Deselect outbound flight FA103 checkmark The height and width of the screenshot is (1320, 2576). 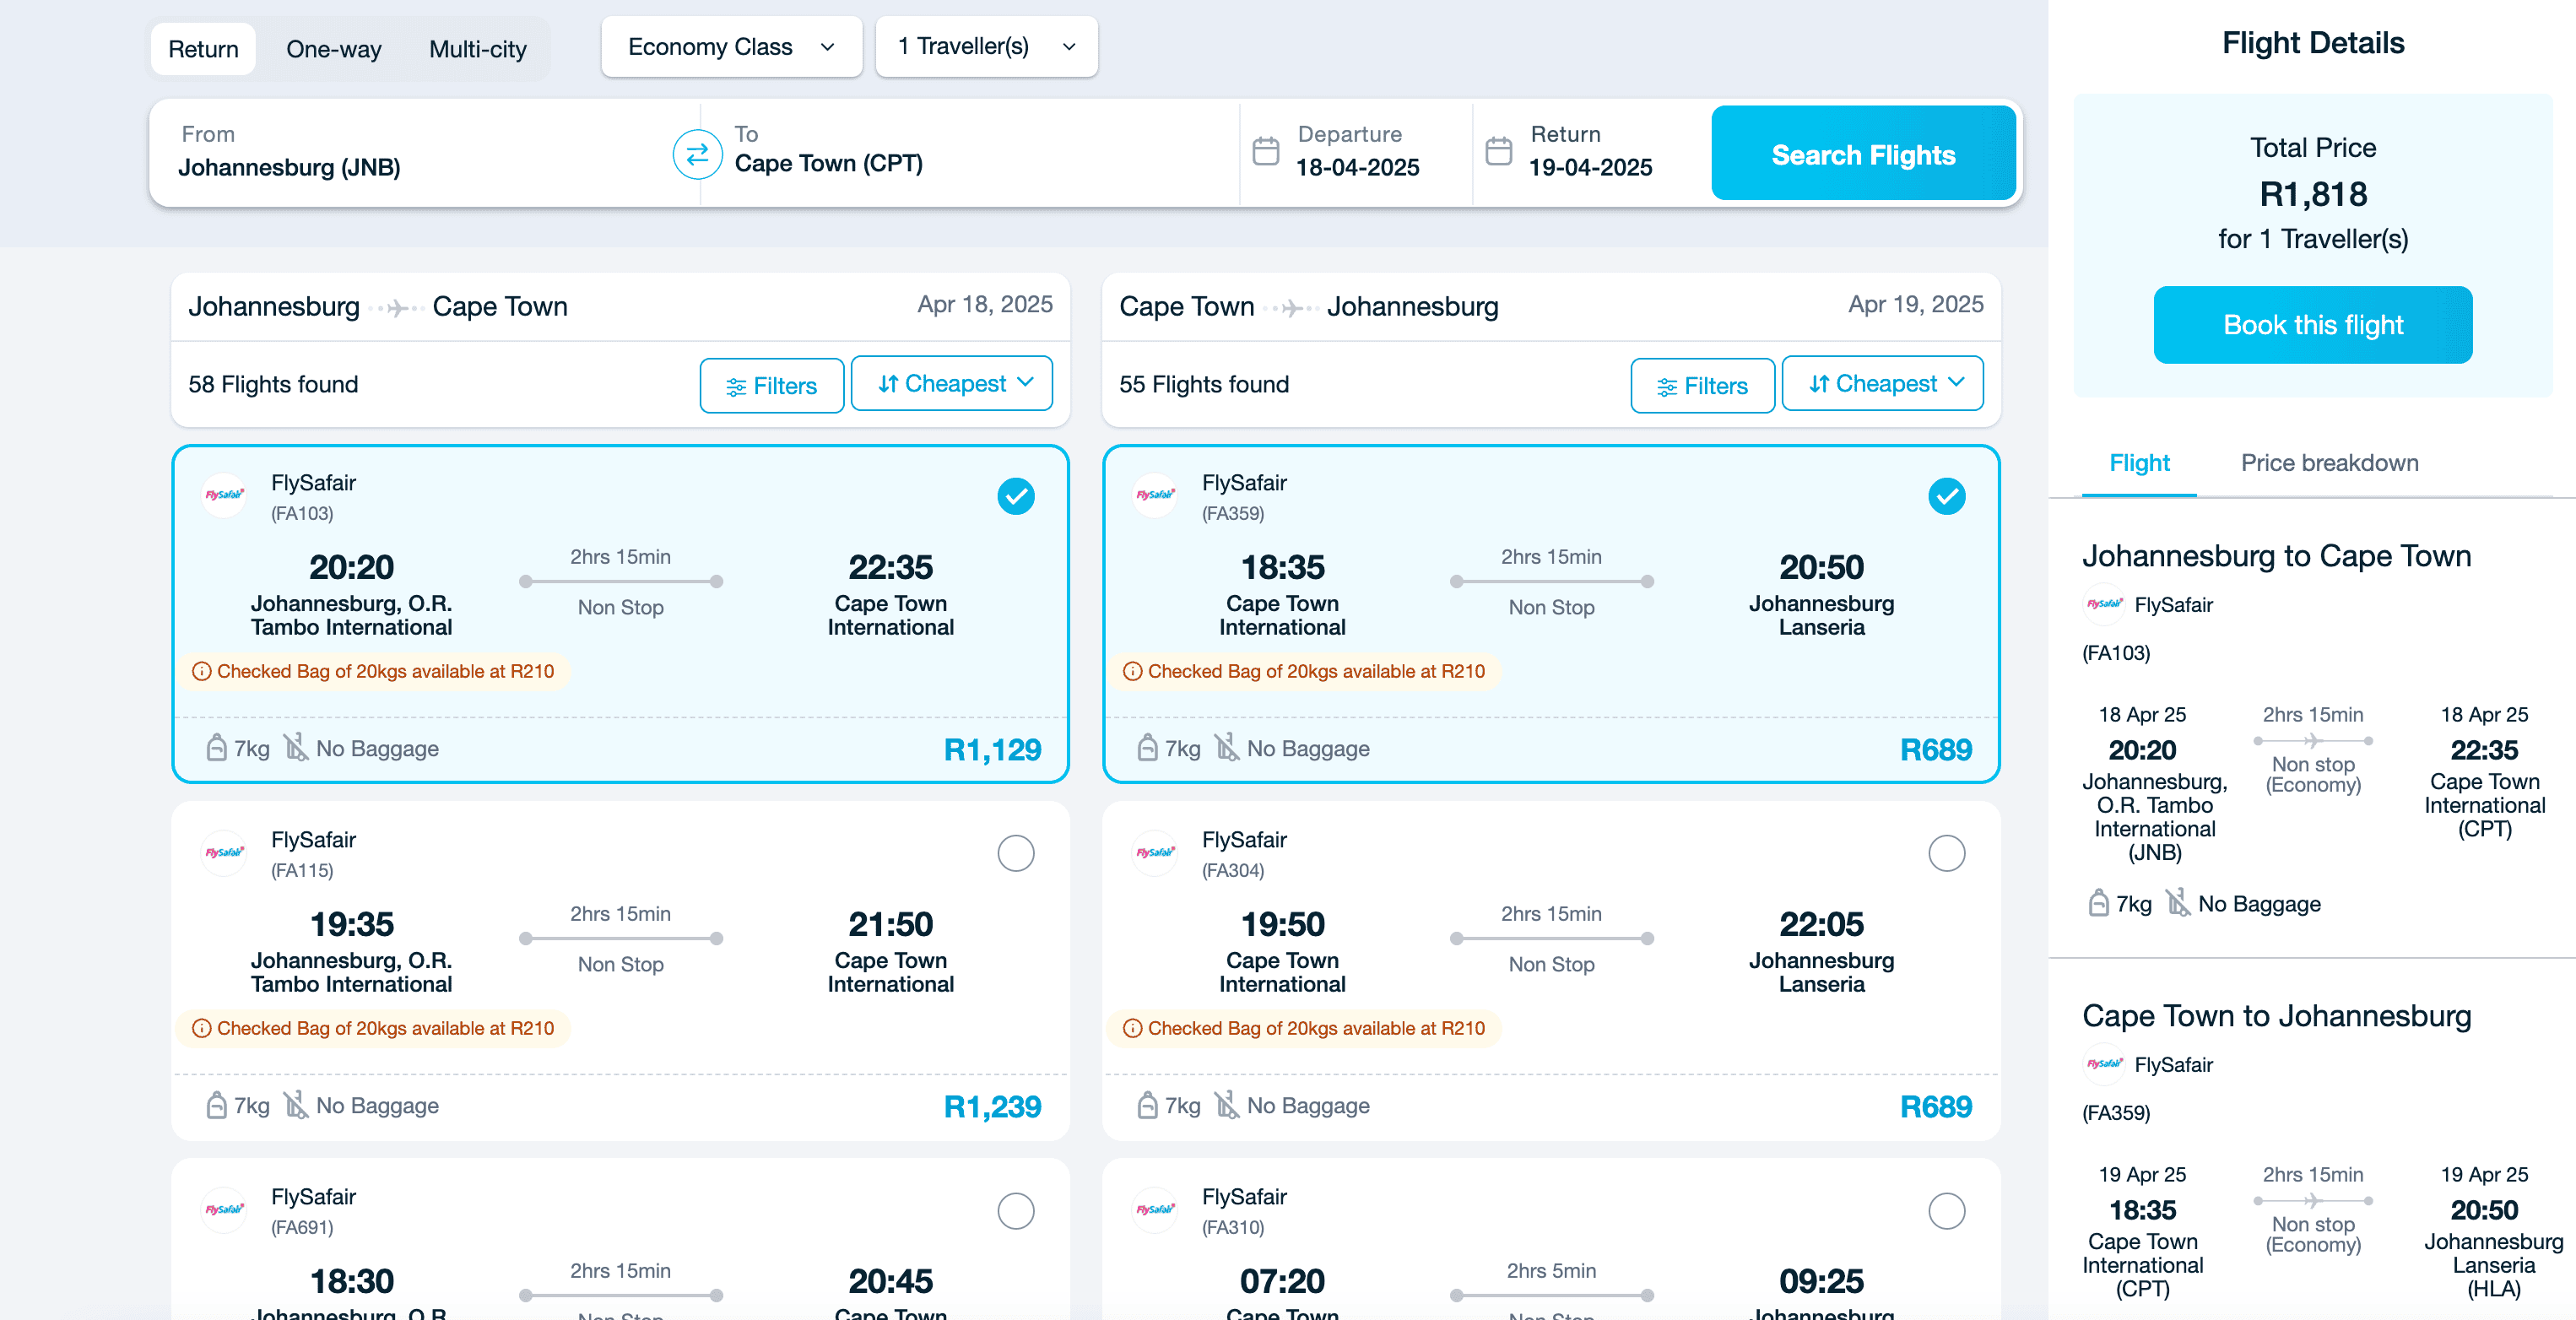(1016, 496)
